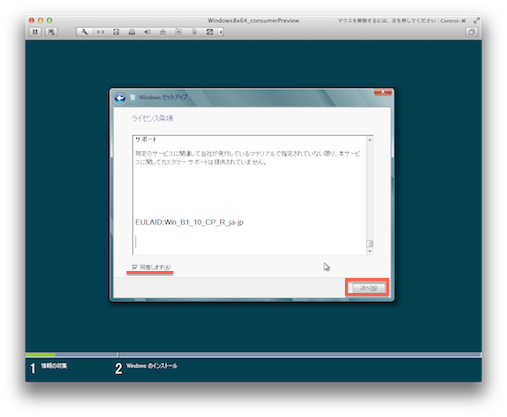Viewport: 507px width, 417px height.
Task: Enter full screen with the expand arrows
Action: [x=476, y=21]
